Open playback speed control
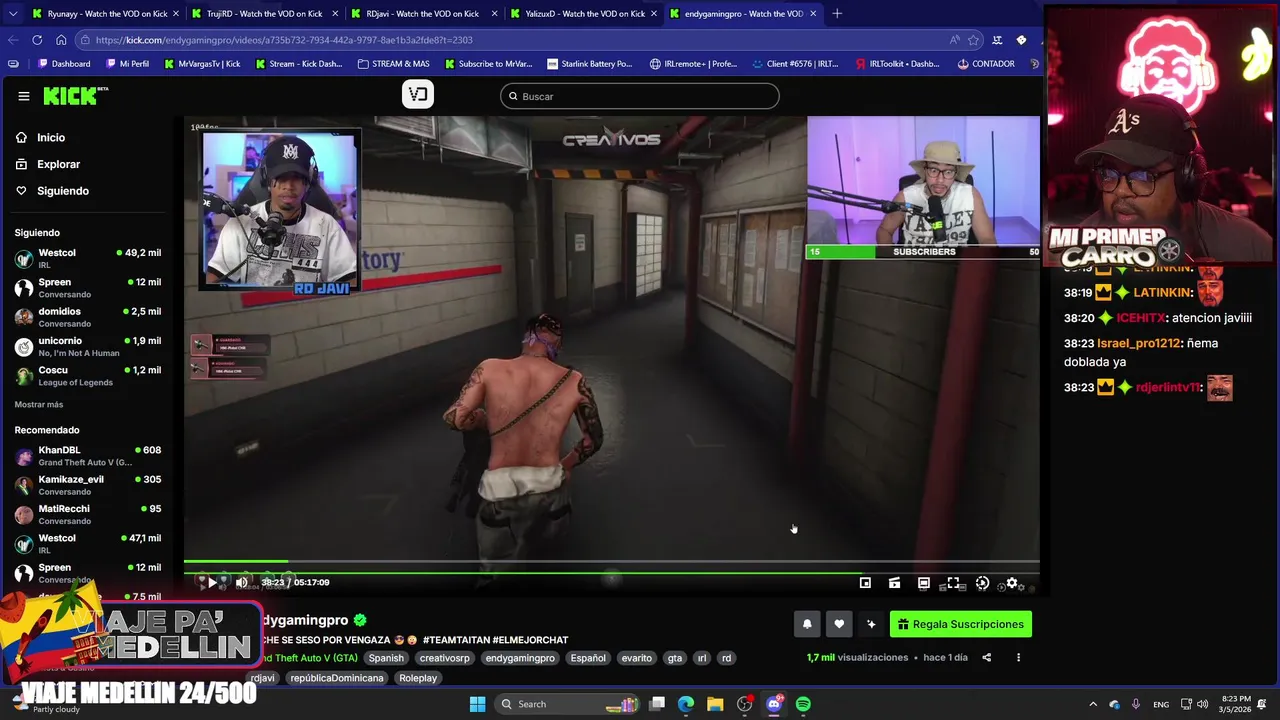The height and width of the screenshot is (720, 1280). pyautogui.click(x=982, y=583)
